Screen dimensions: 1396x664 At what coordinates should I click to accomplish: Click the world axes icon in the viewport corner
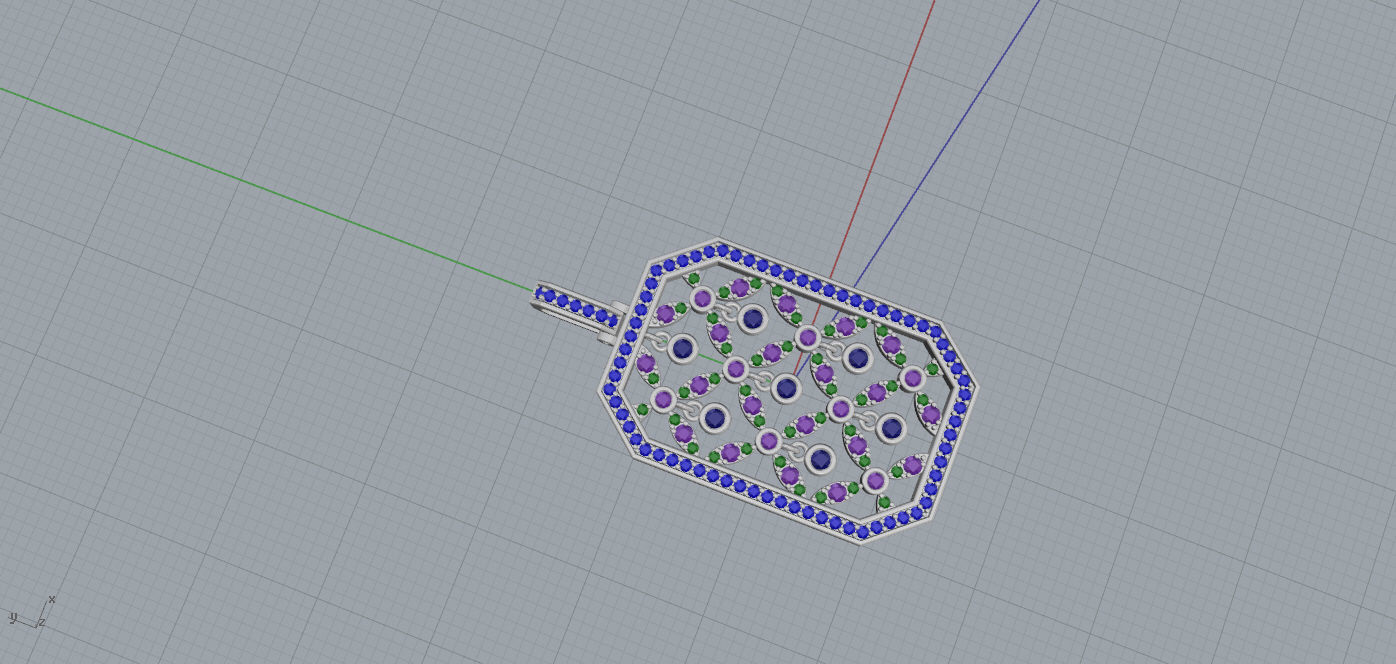[32, 612]
